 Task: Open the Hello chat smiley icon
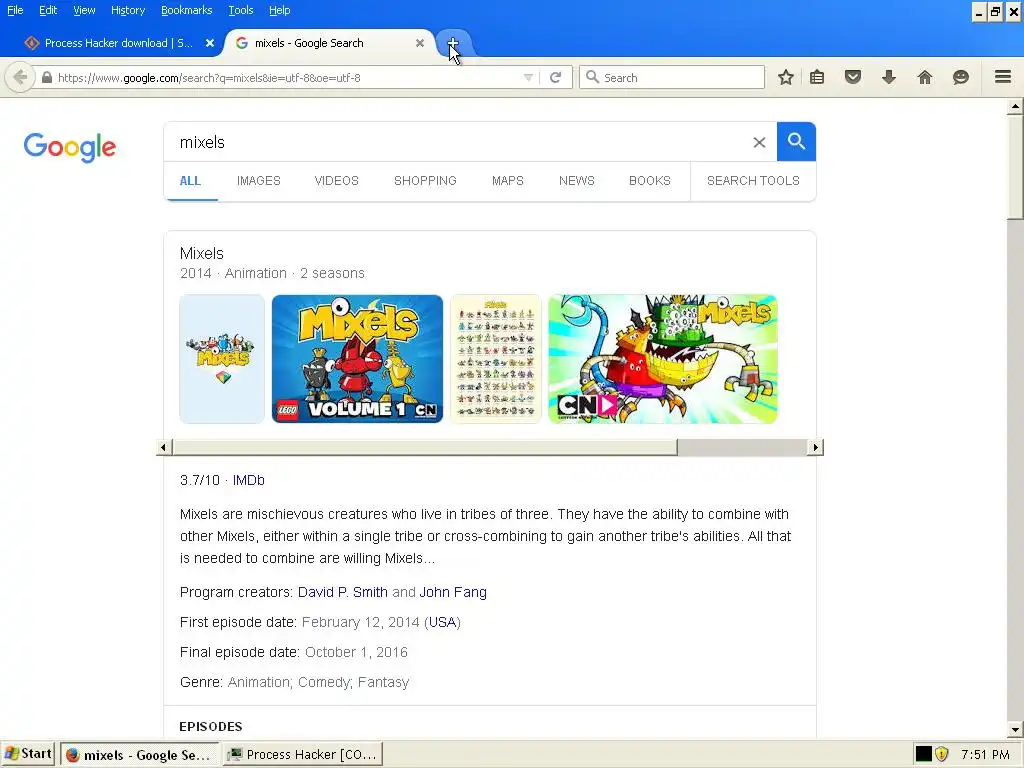click(961, 78)
